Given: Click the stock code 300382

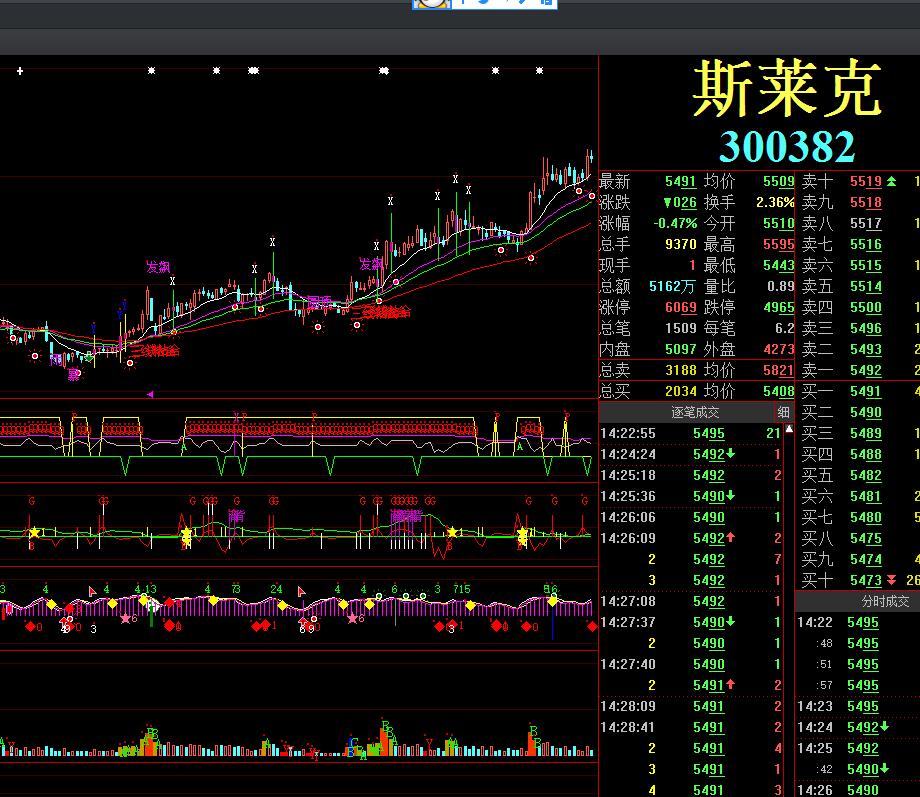Looking at the screenshot, I should click(787, 146).
